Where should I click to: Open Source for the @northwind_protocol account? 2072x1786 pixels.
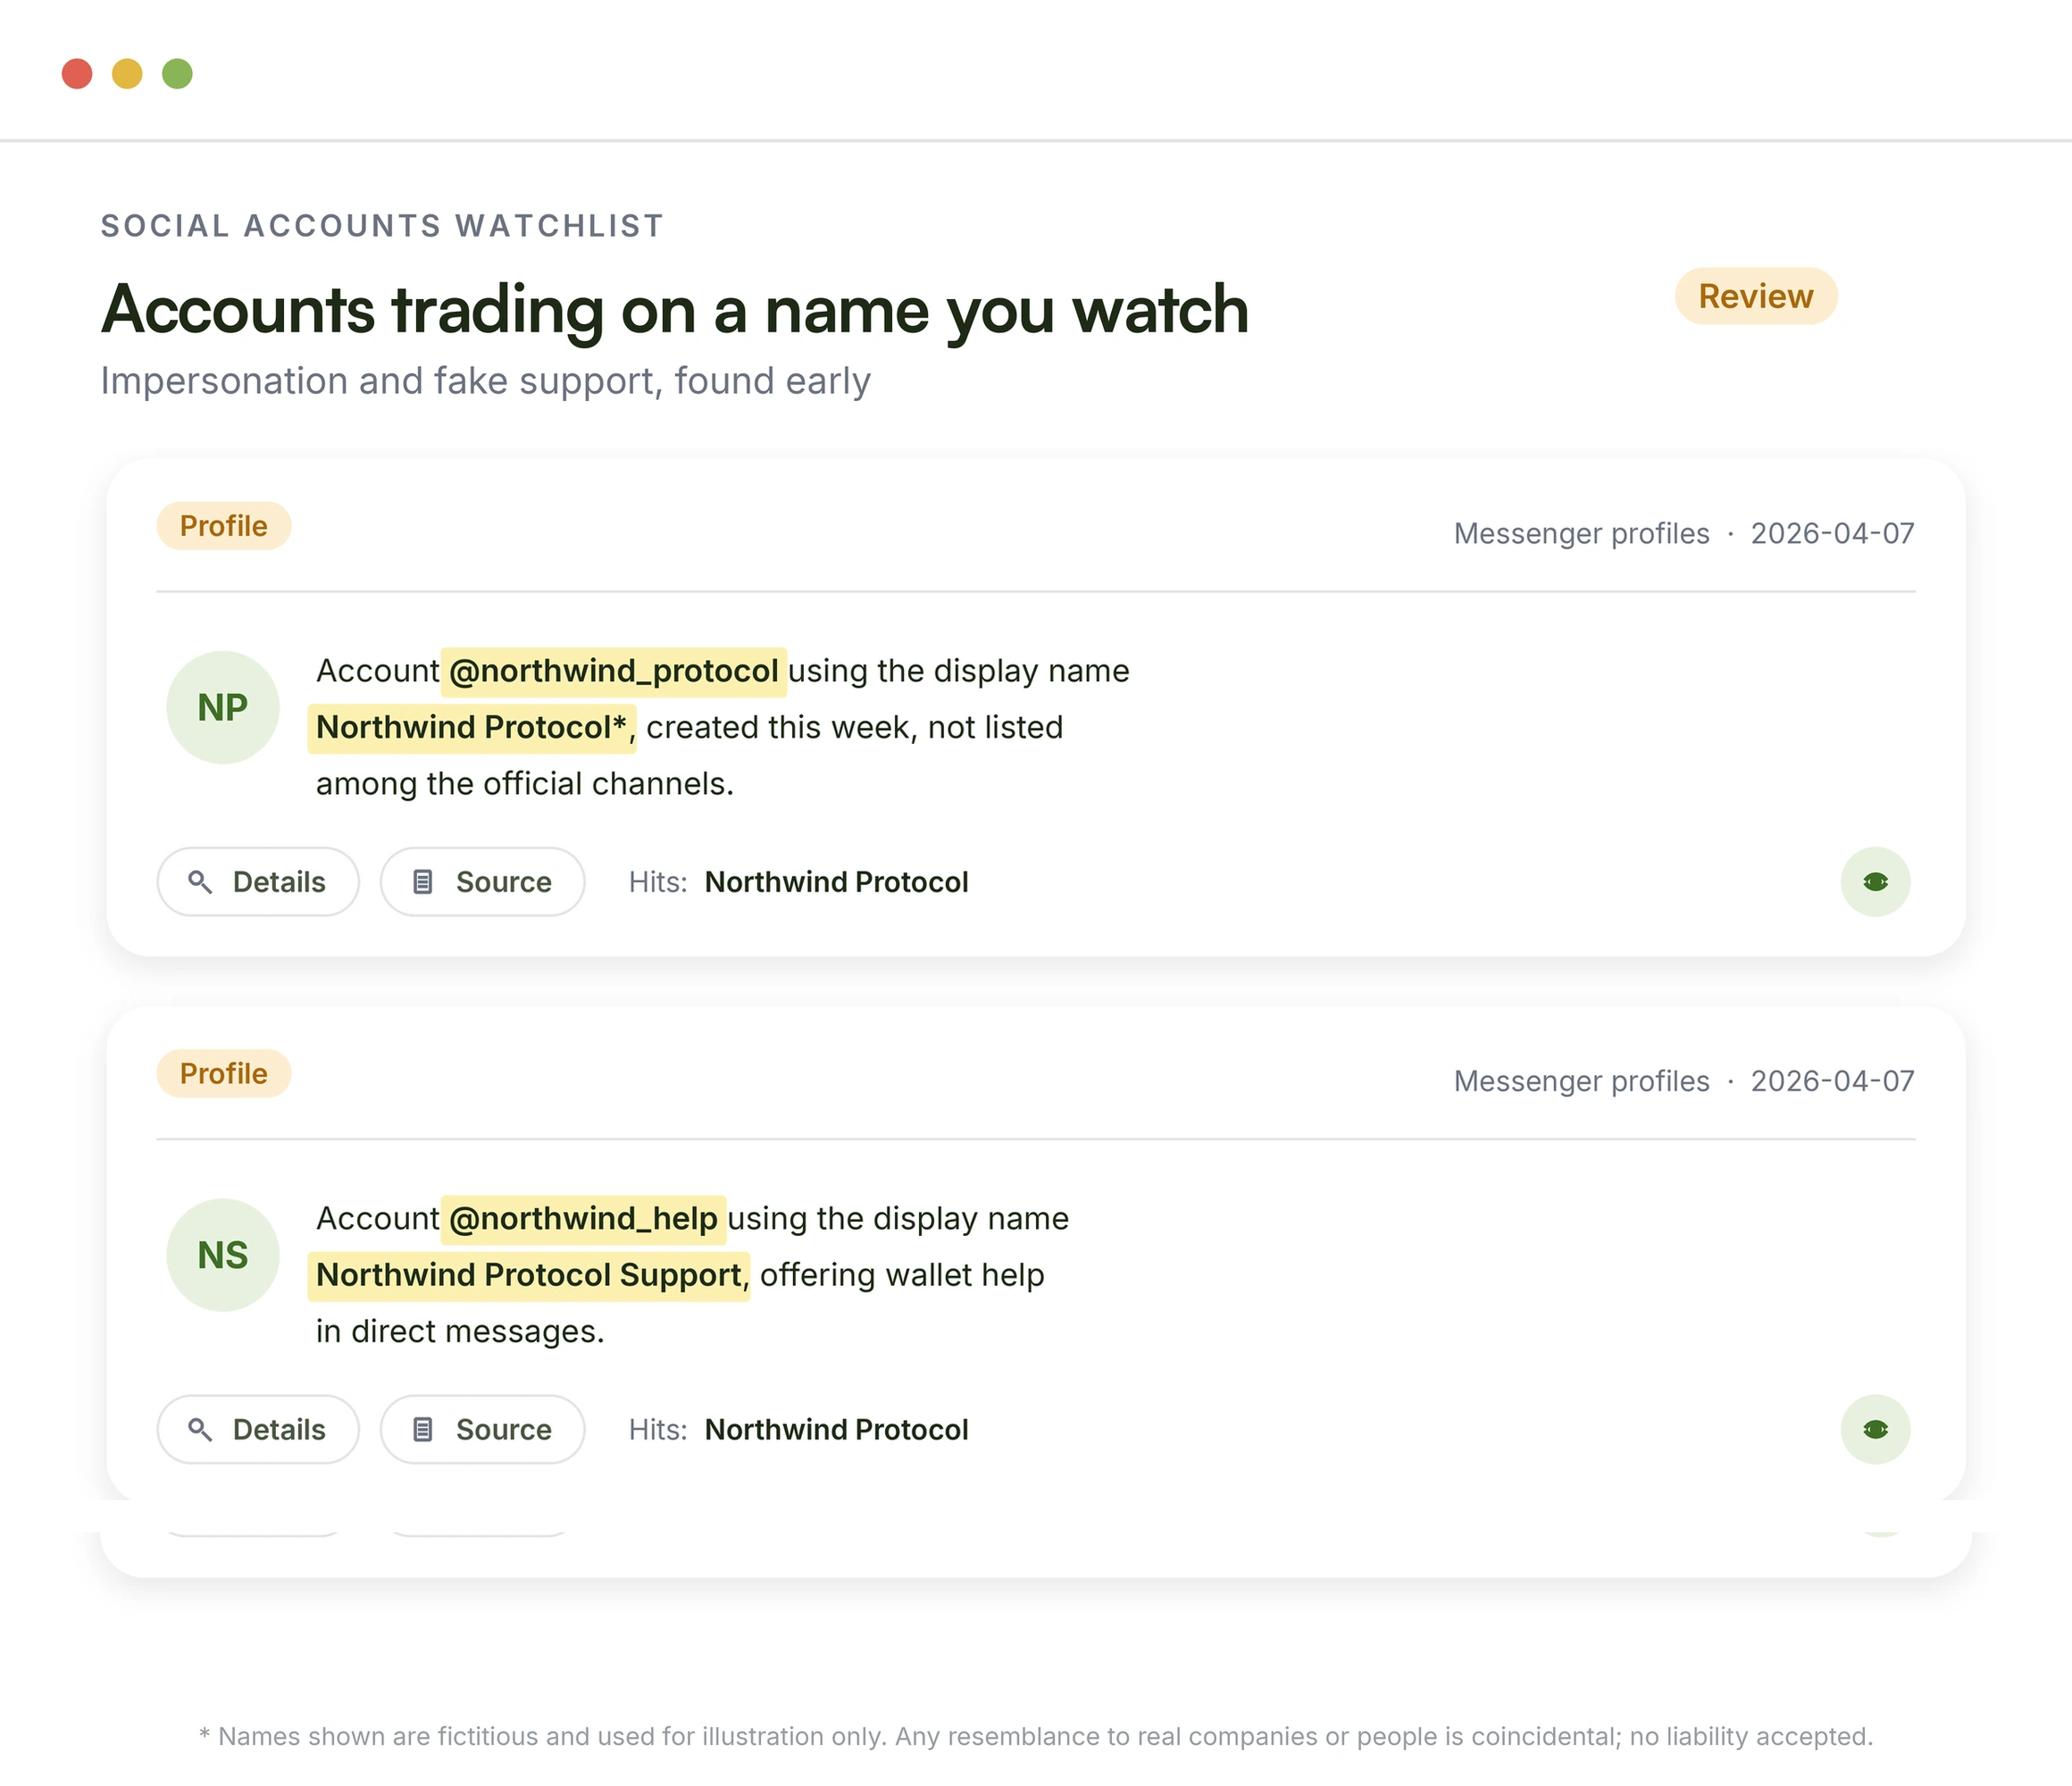pyautogui.click(x=482, y=882)
